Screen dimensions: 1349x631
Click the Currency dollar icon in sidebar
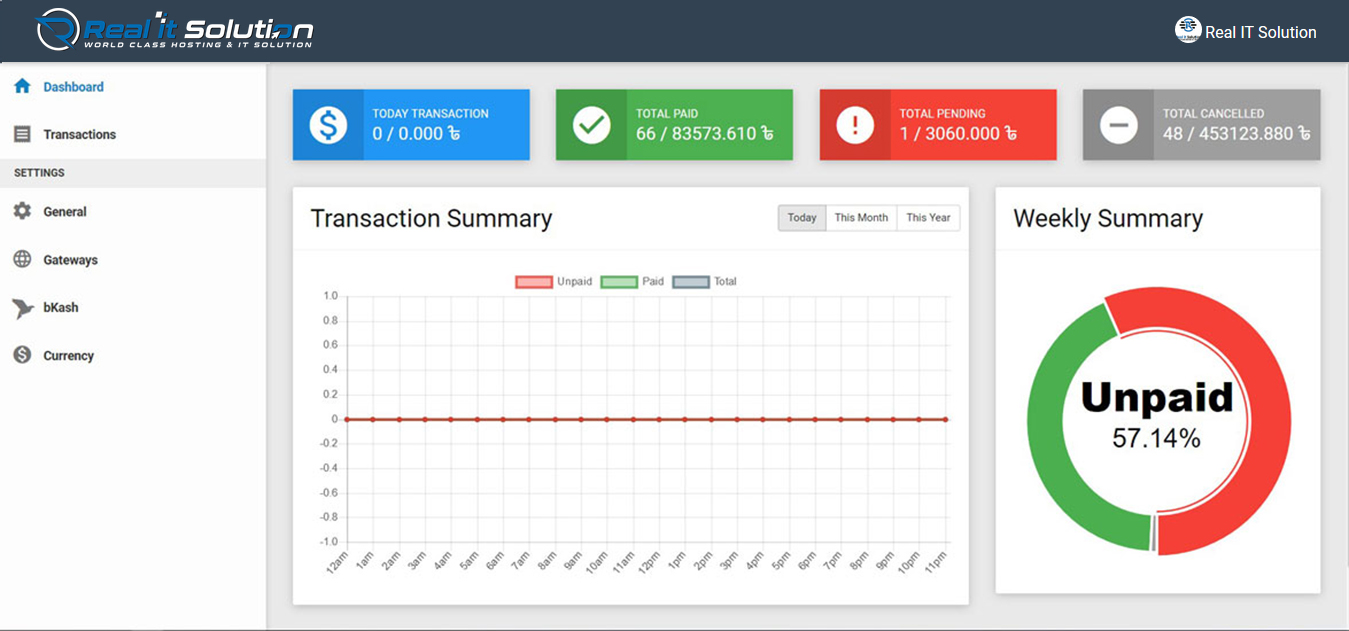click(x=22, y=355)
